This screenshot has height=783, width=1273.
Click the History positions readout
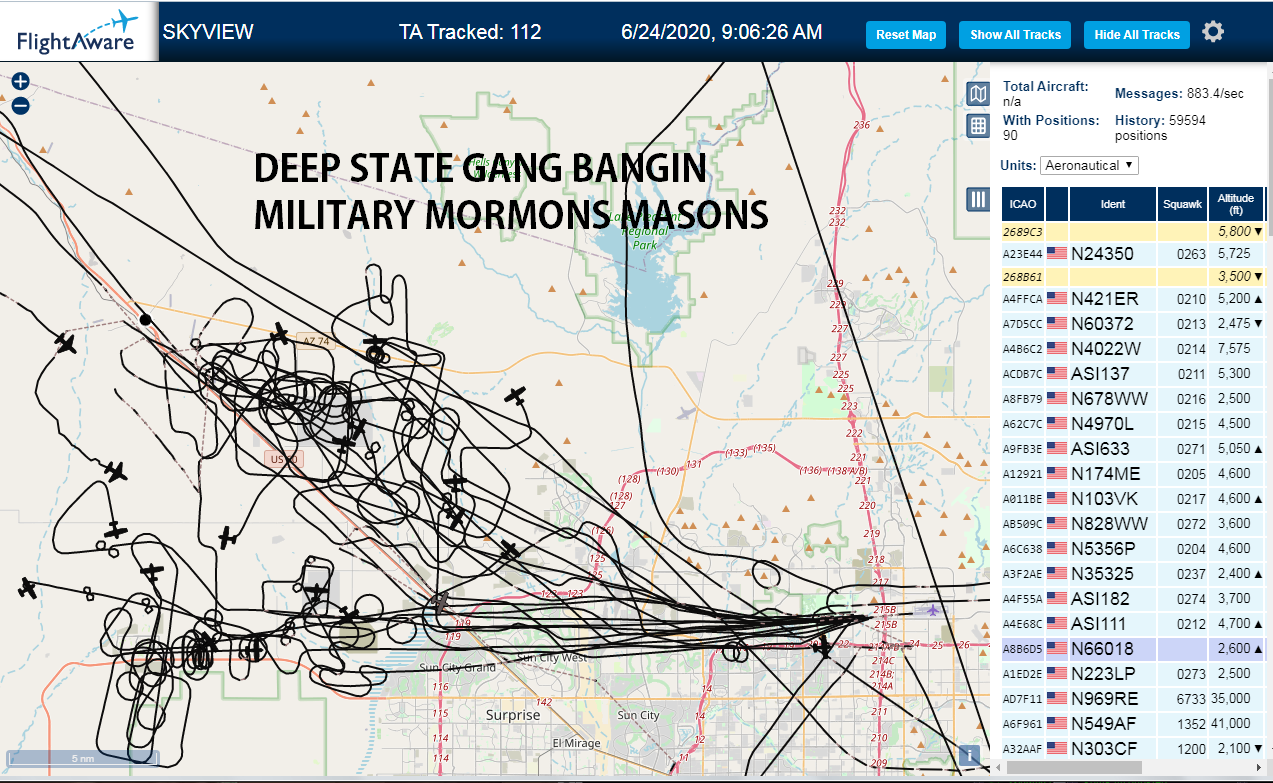(1160, 127)
